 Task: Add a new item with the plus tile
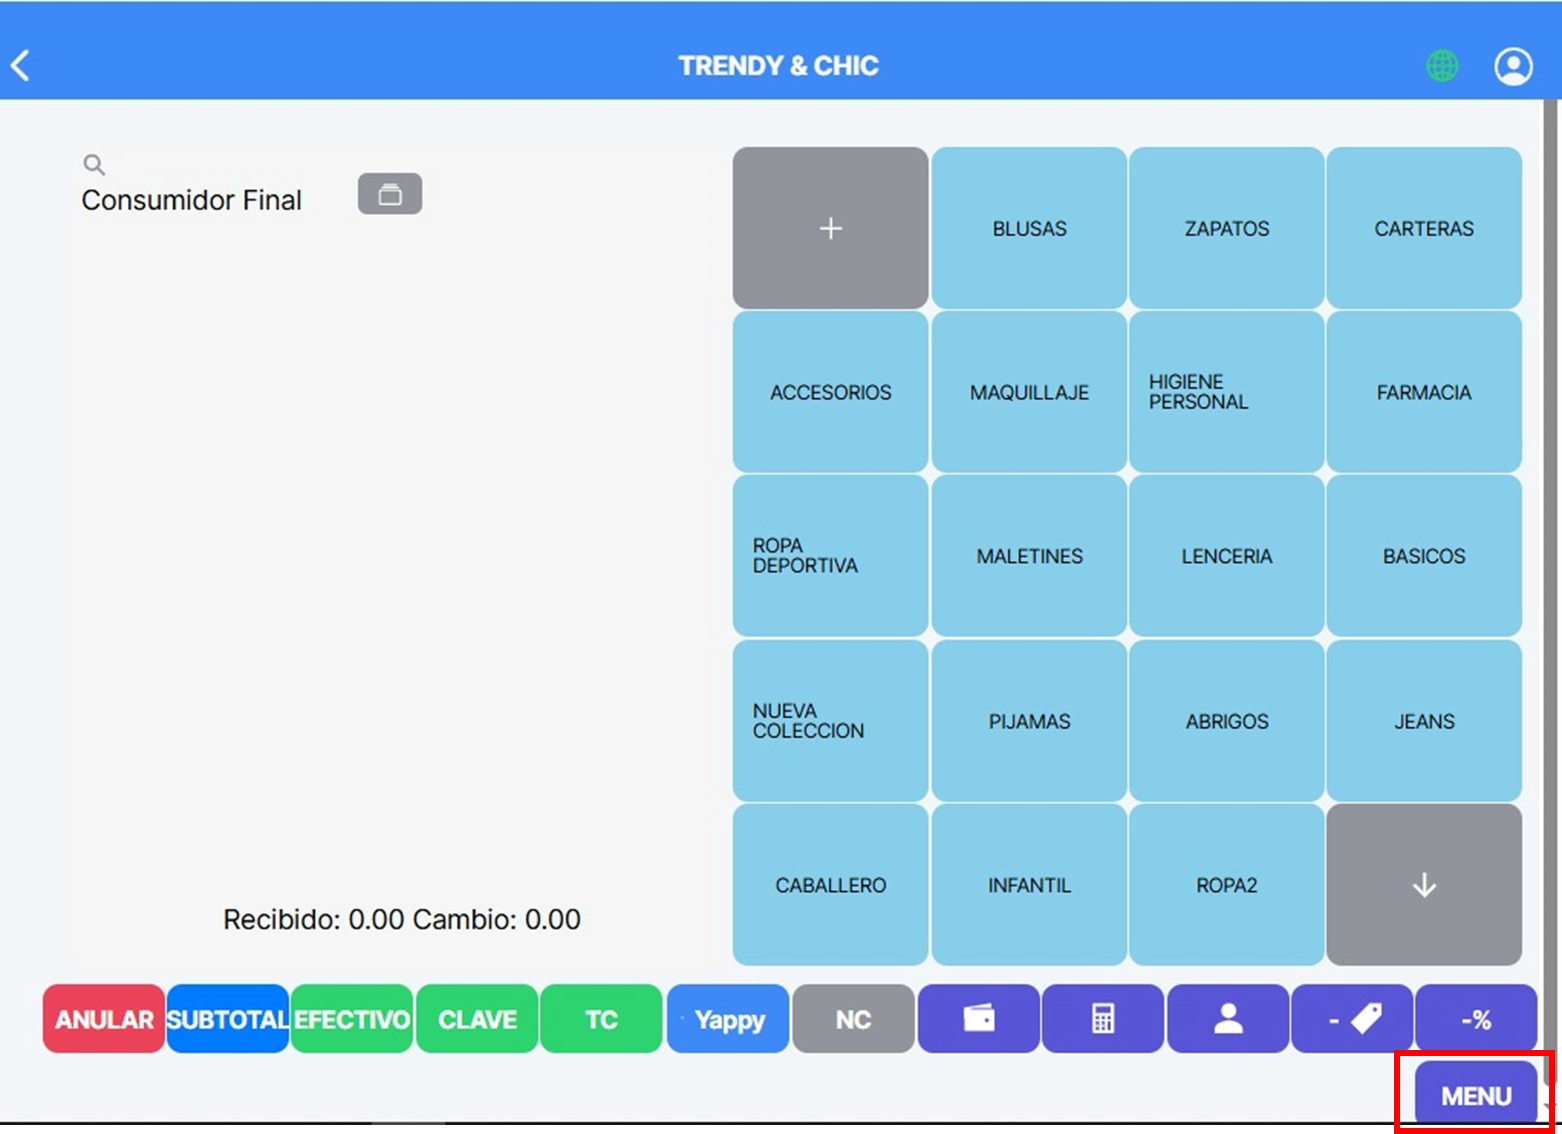coord(830,228)
